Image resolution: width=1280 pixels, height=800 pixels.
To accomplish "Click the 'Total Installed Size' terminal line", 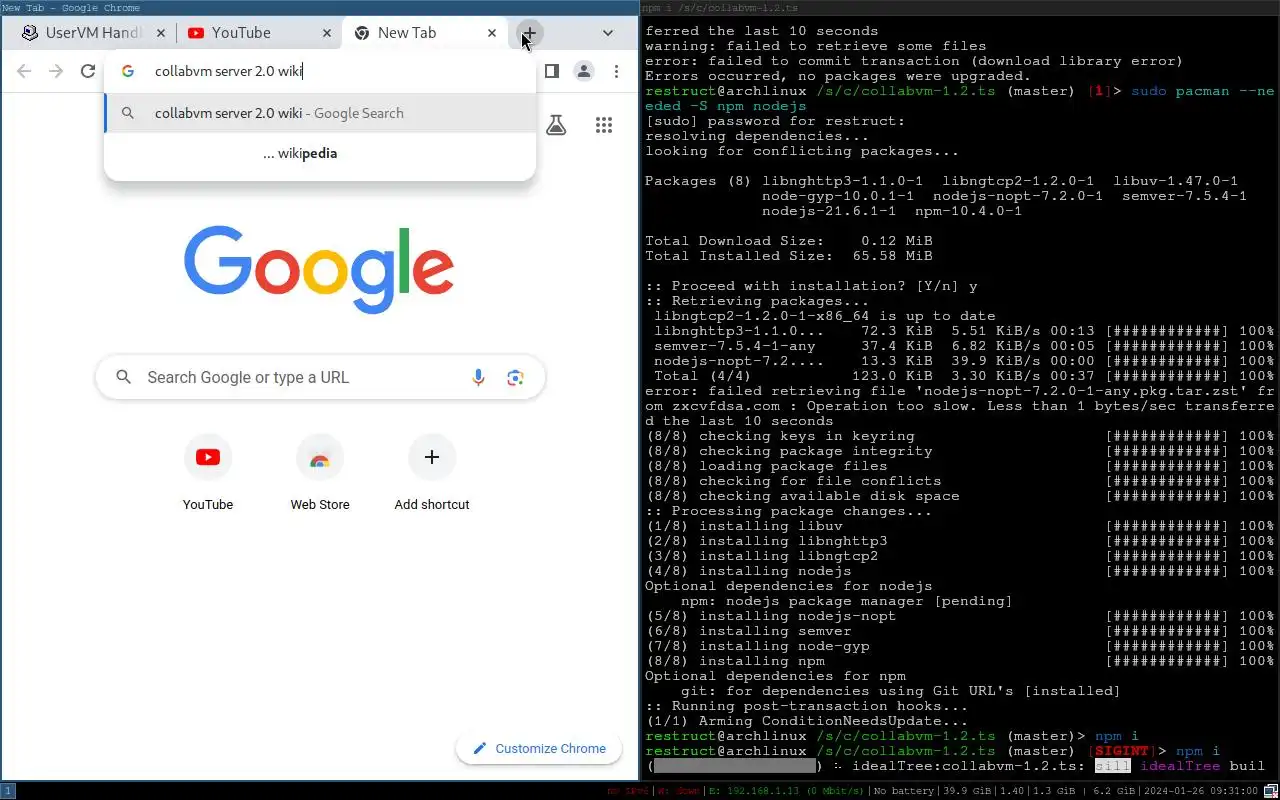I will [789, 256].
